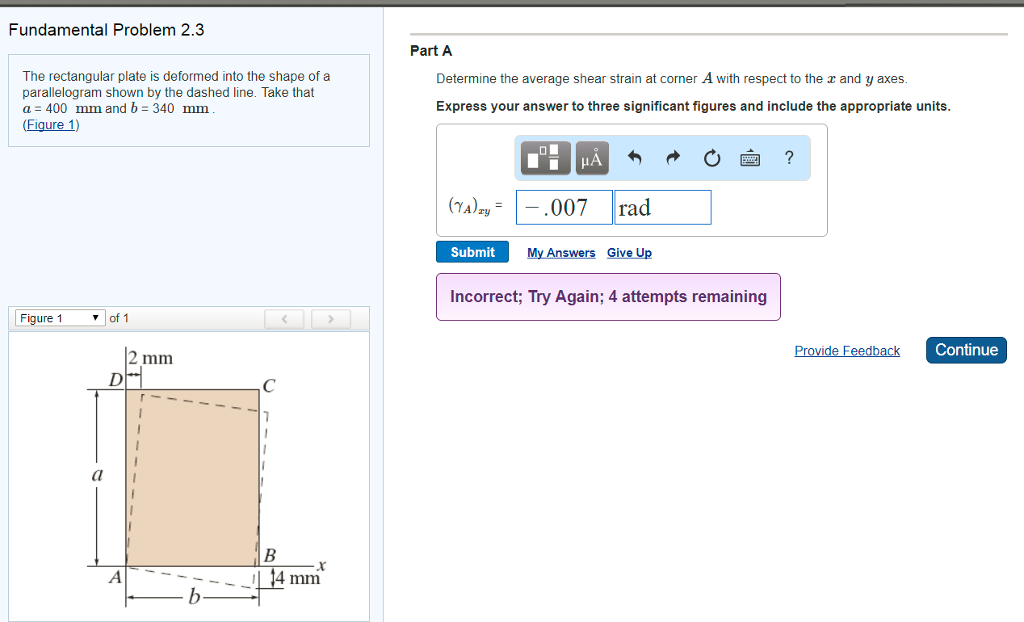Viewport: 1024px width, 622px height.
Task: Select the equation template icon
Action: pos(544,157)
